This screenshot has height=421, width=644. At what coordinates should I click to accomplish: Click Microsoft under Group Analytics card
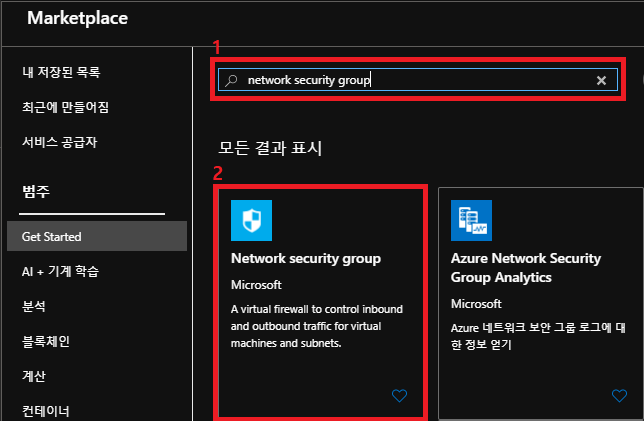[476, 304]
